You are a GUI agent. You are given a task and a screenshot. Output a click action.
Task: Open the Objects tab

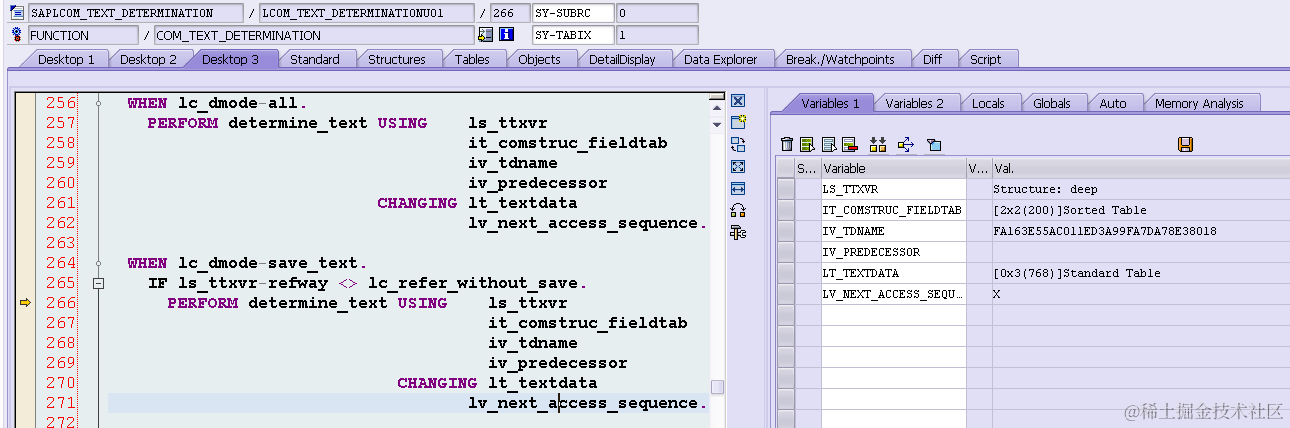[539, 59]
